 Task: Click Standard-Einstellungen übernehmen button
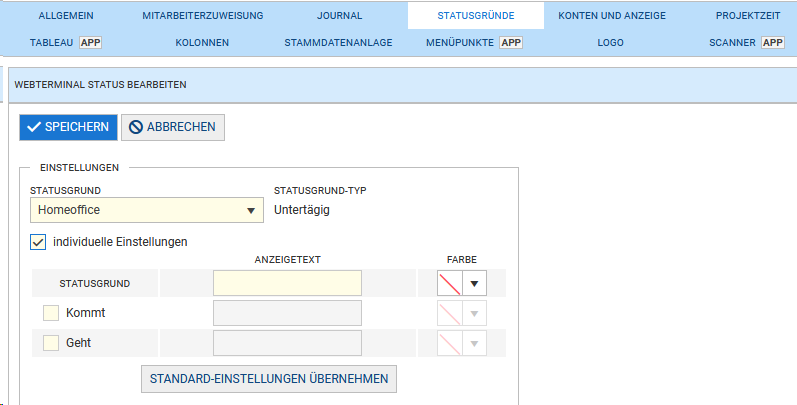coord(269,379)
